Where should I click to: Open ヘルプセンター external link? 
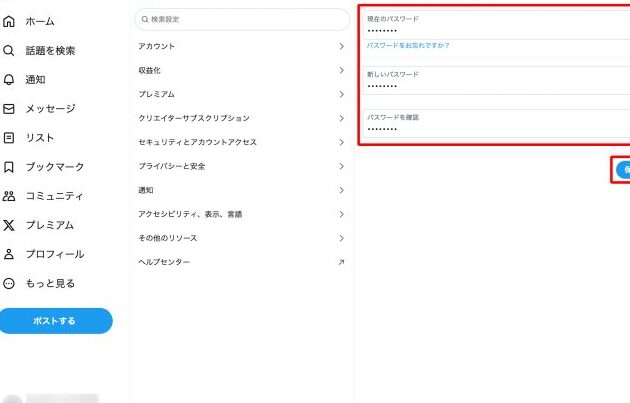[x=341, y=262]
